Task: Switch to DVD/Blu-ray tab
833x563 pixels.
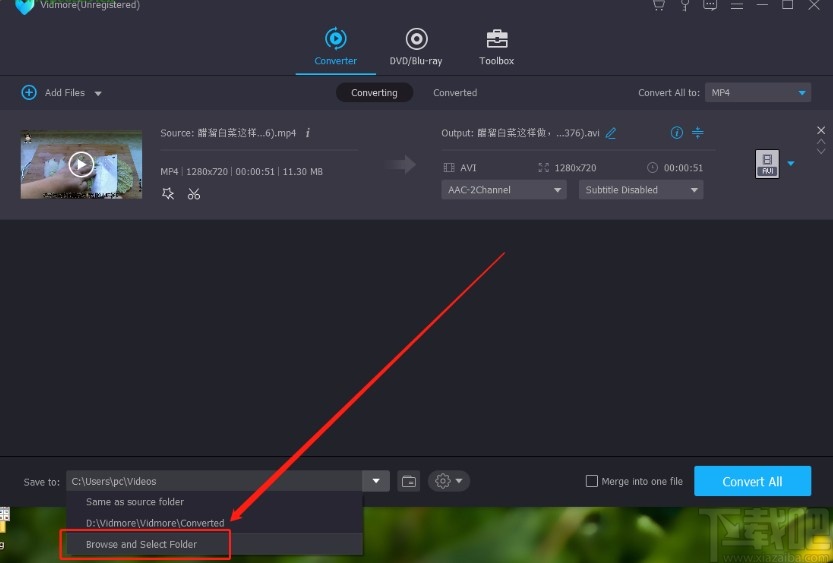Action: coord(416,47)
